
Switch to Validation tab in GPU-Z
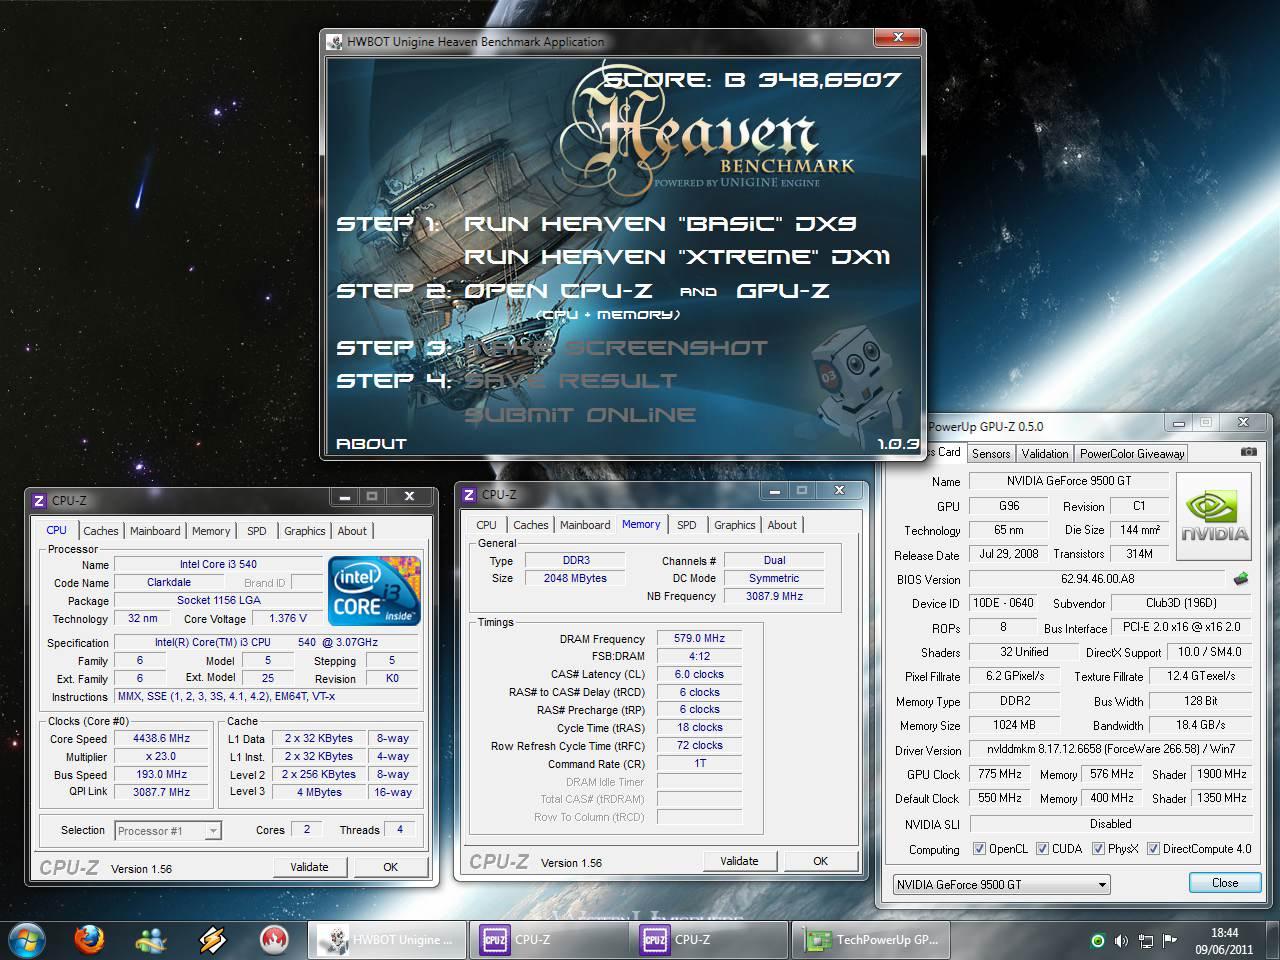click(1045, 454)
